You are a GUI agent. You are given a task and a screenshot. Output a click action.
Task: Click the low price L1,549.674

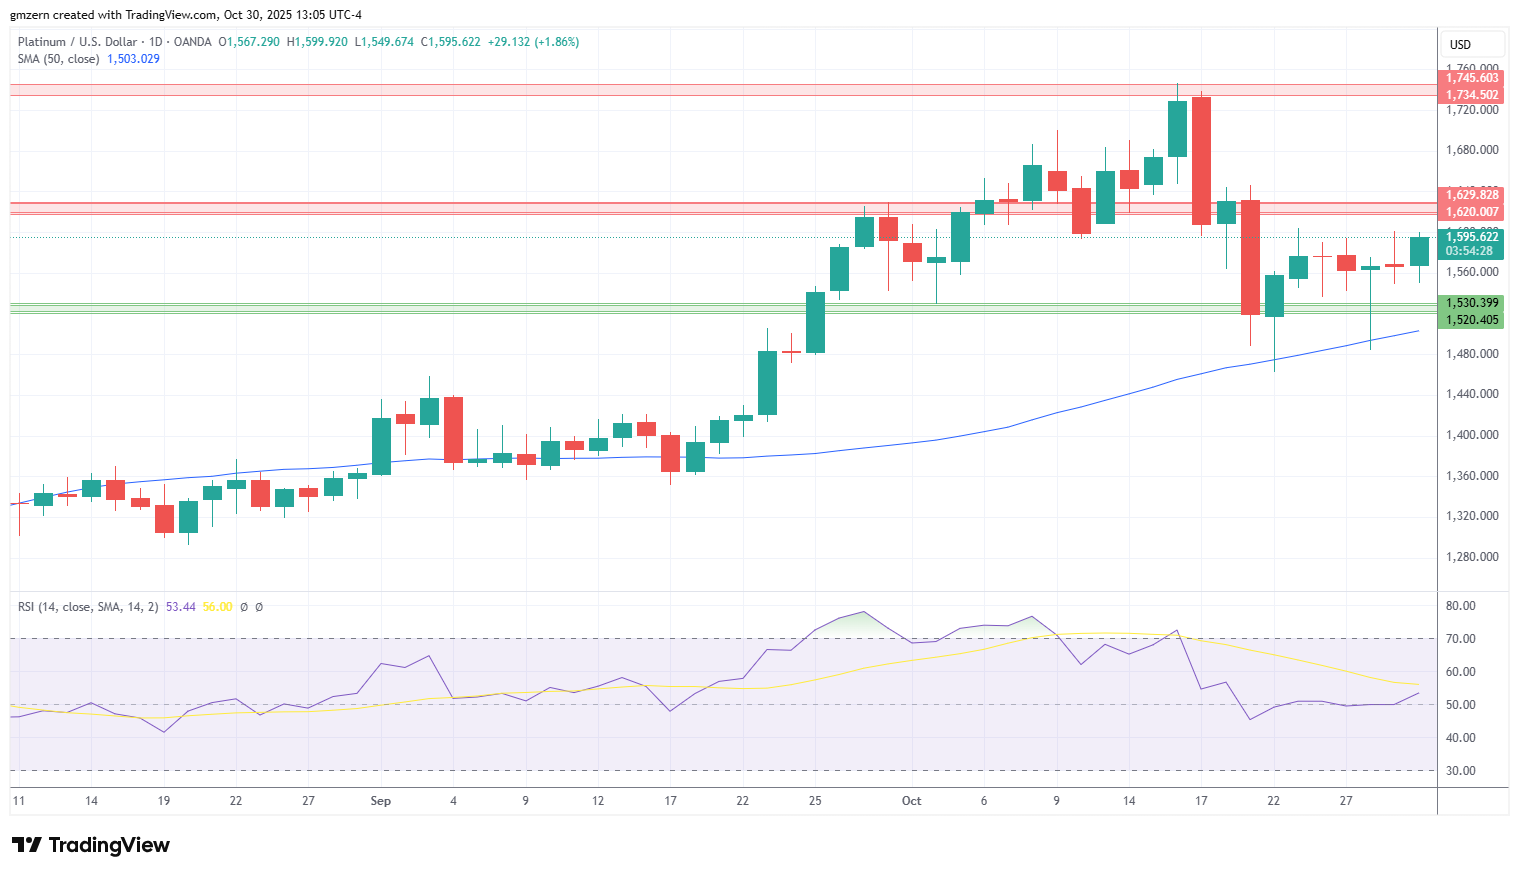pos(384,42)
